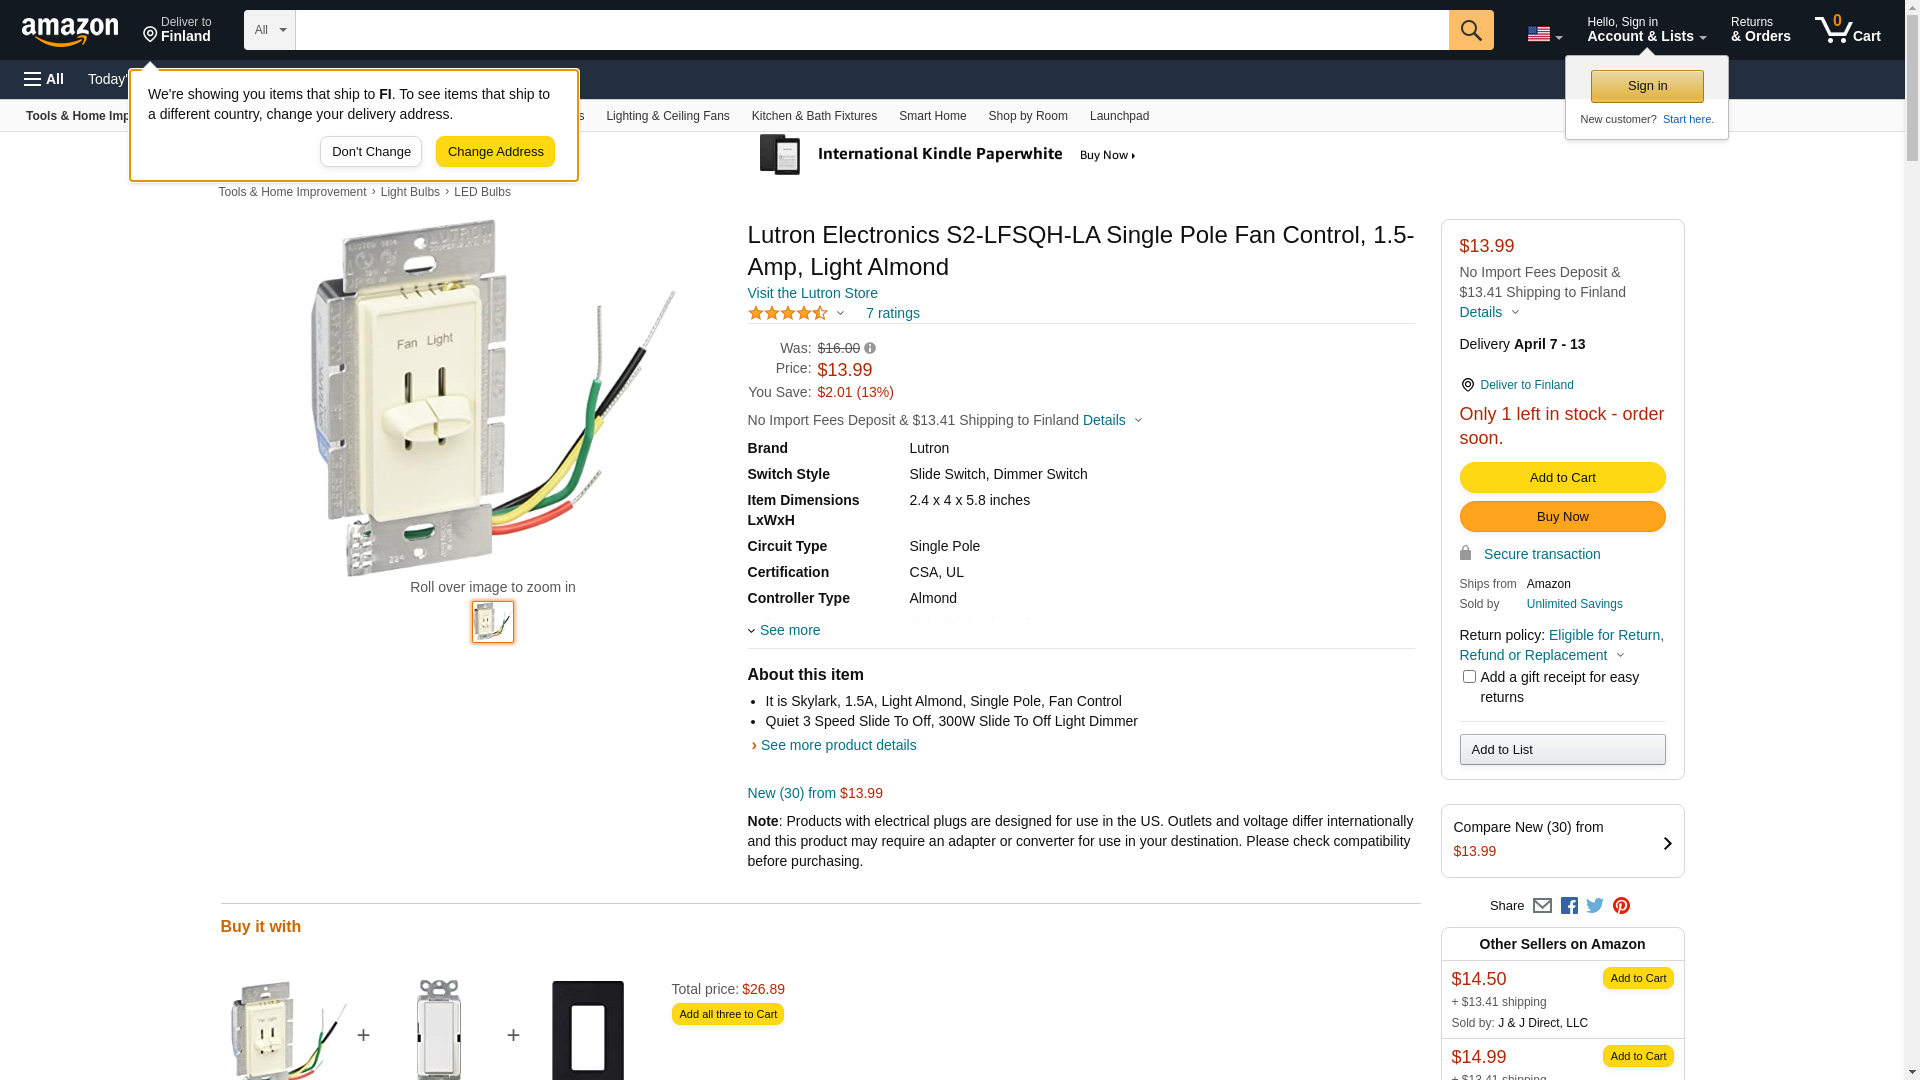
Task: Open the Visit the Lutron Store link
Action: pyautogui.click(x=812, y=293)
